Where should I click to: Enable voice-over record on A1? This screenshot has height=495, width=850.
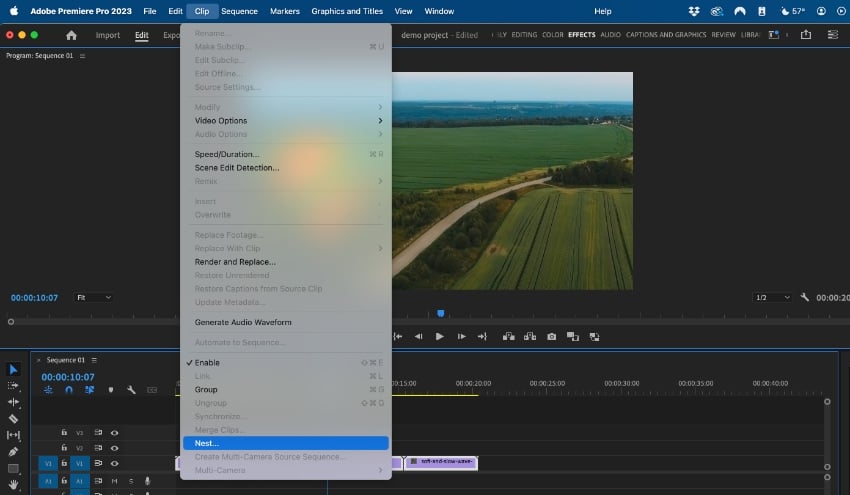[x=147, y=481]
